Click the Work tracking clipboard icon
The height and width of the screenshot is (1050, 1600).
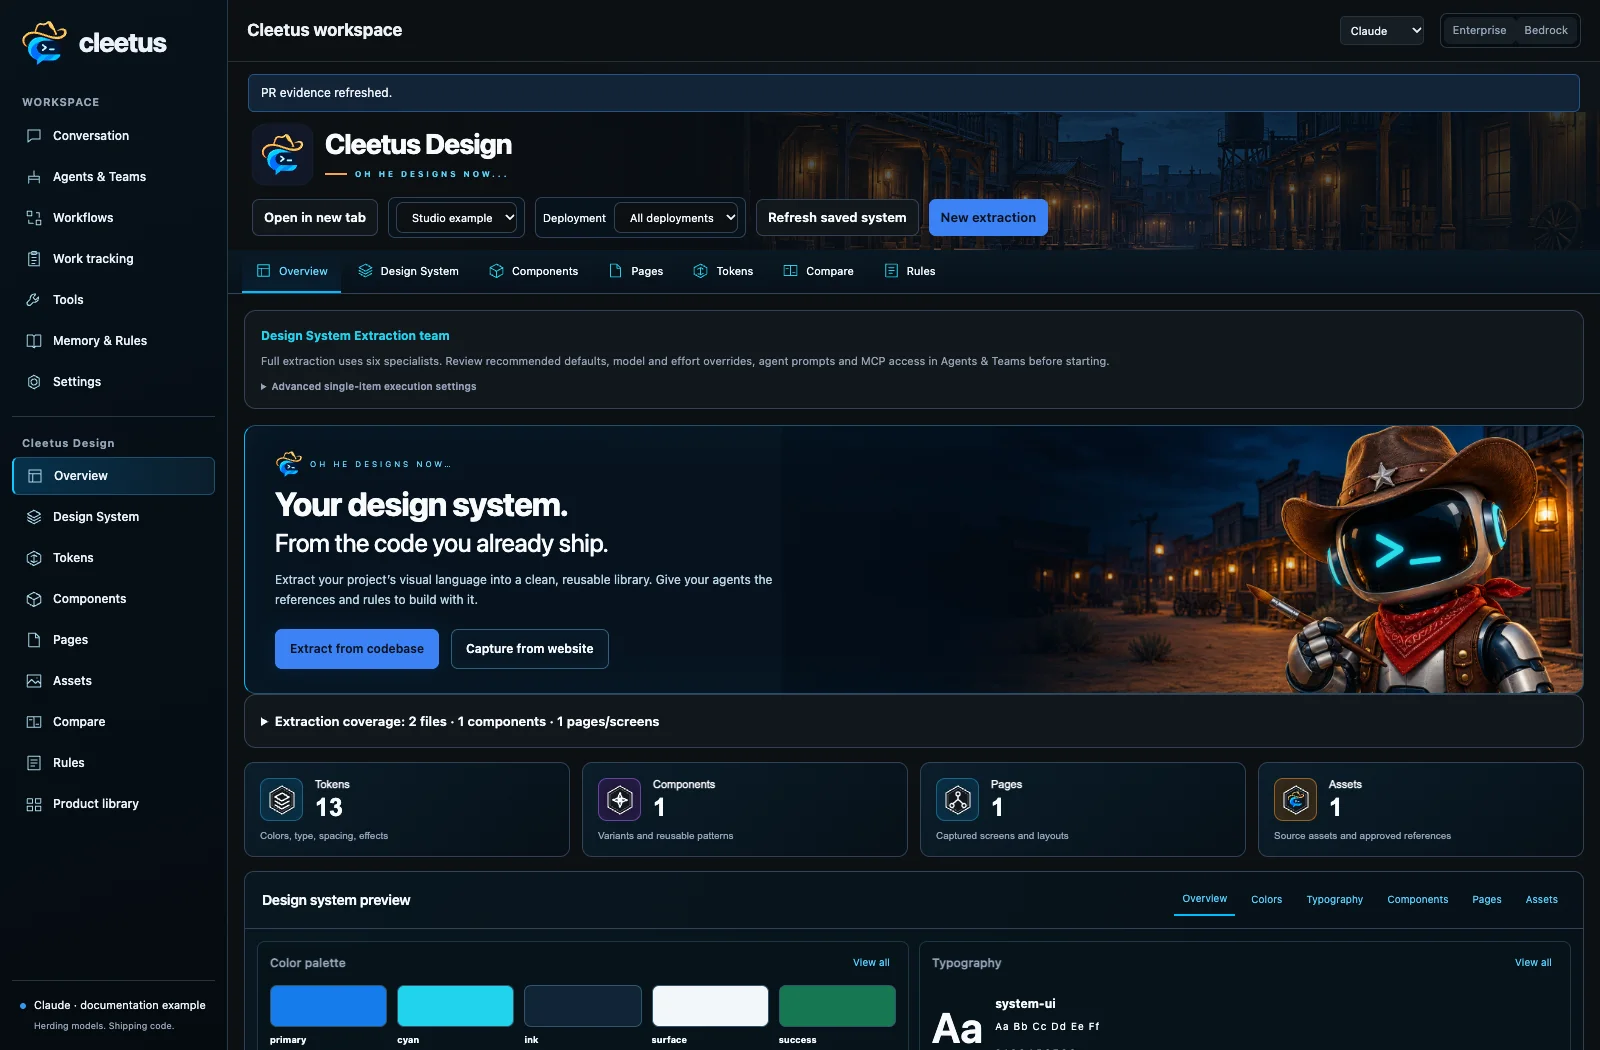34,259
